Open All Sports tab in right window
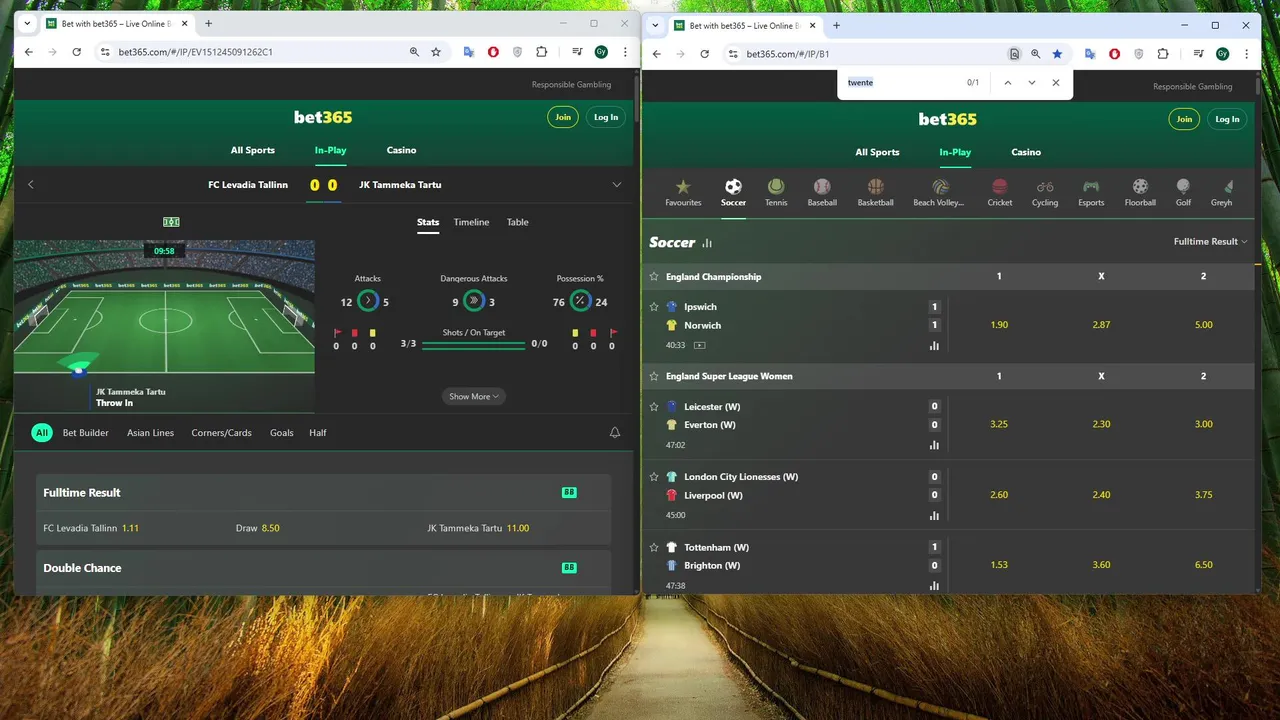Image resolution: width=1280 pixels, height=720 pixels. pos(877,152)
